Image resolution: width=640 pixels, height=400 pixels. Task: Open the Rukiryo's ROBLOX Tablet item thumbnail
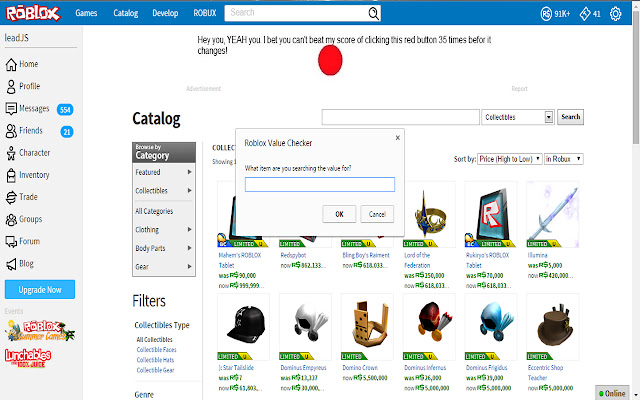[491, 215]
